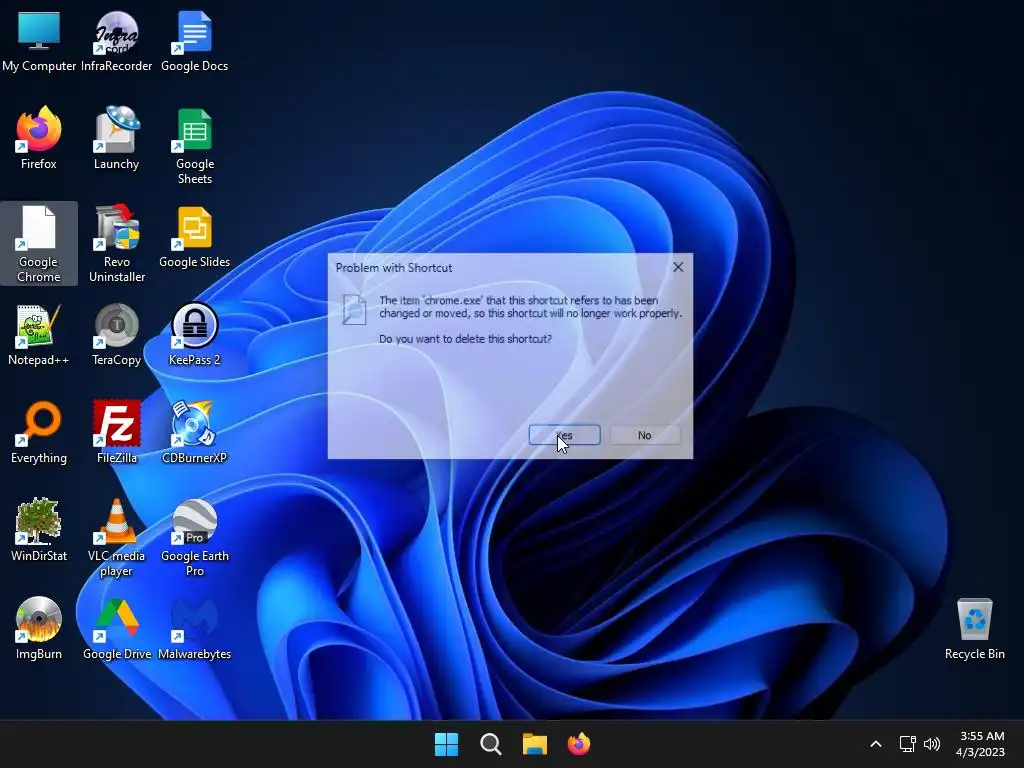Select the Revo Uninstaller desktop shortcut
1024x768 pixels.
(116, 243)
